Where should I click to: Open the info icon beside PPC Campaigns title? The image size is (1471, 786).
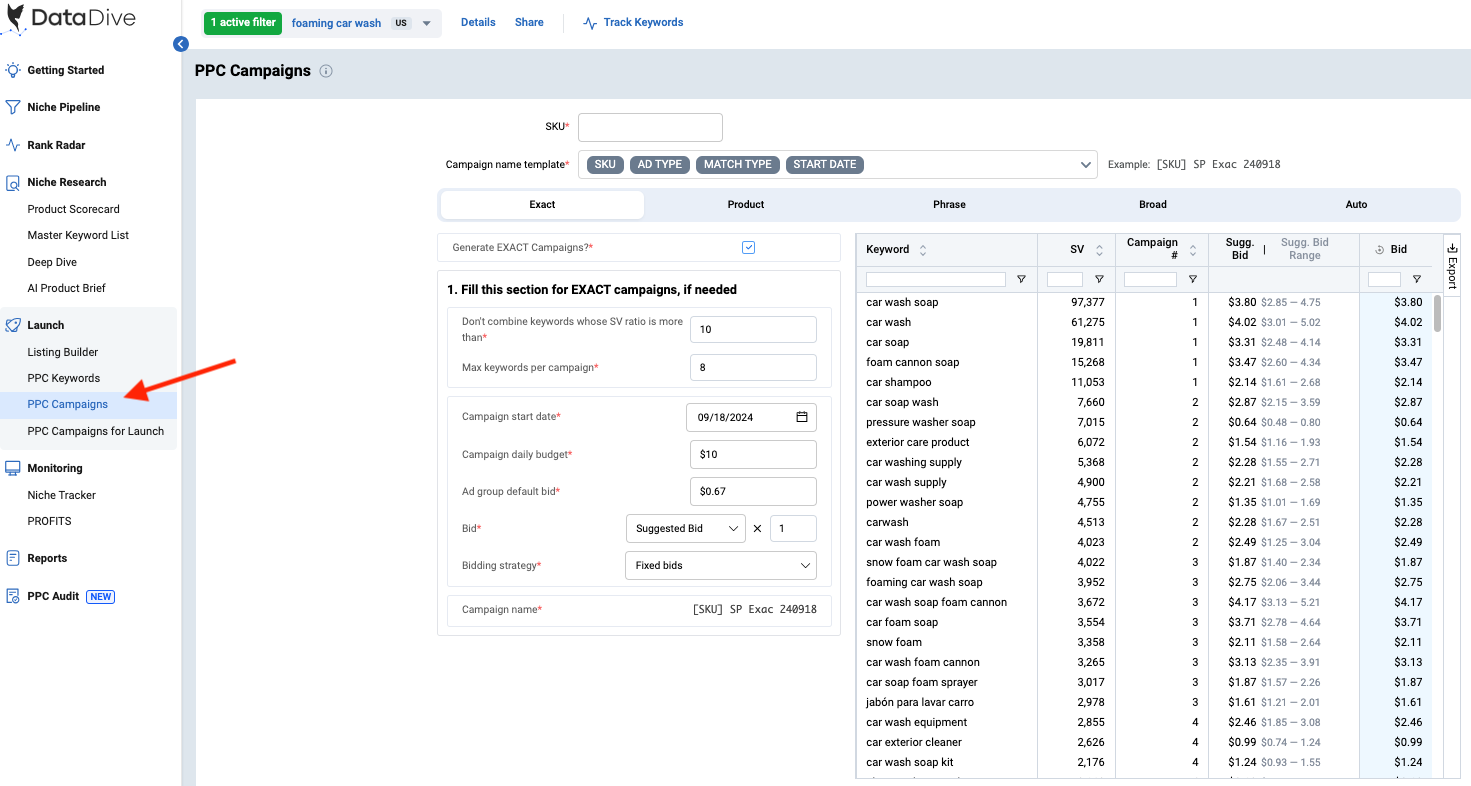pos(326,71)
